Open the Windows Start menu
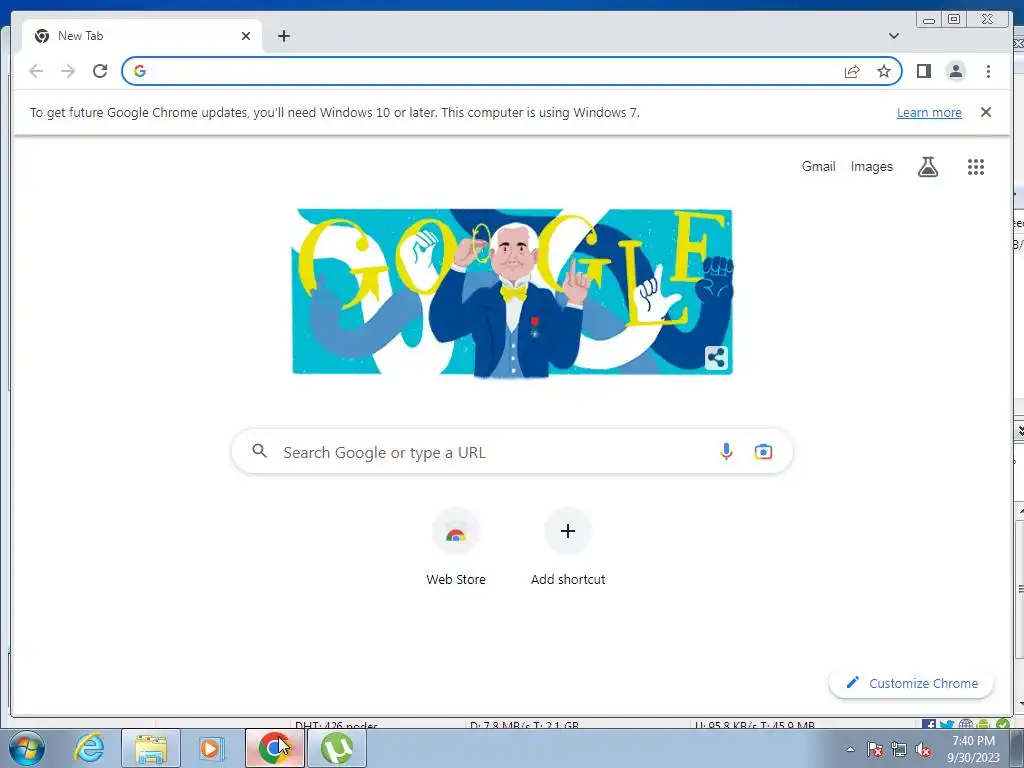 [x=26, y=748]
